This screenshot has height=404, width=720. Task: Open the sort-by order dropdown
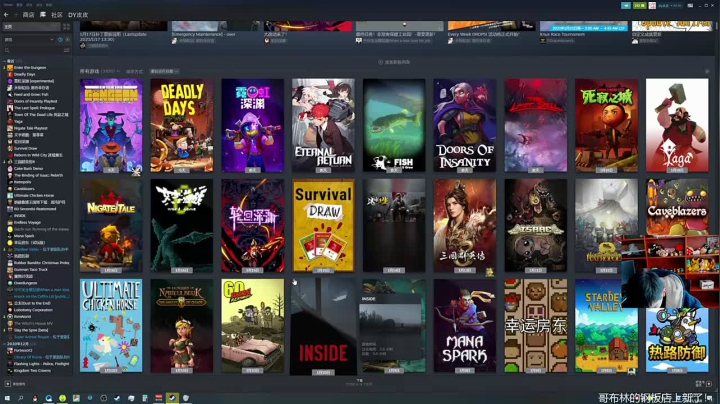[x=164, y=71]
